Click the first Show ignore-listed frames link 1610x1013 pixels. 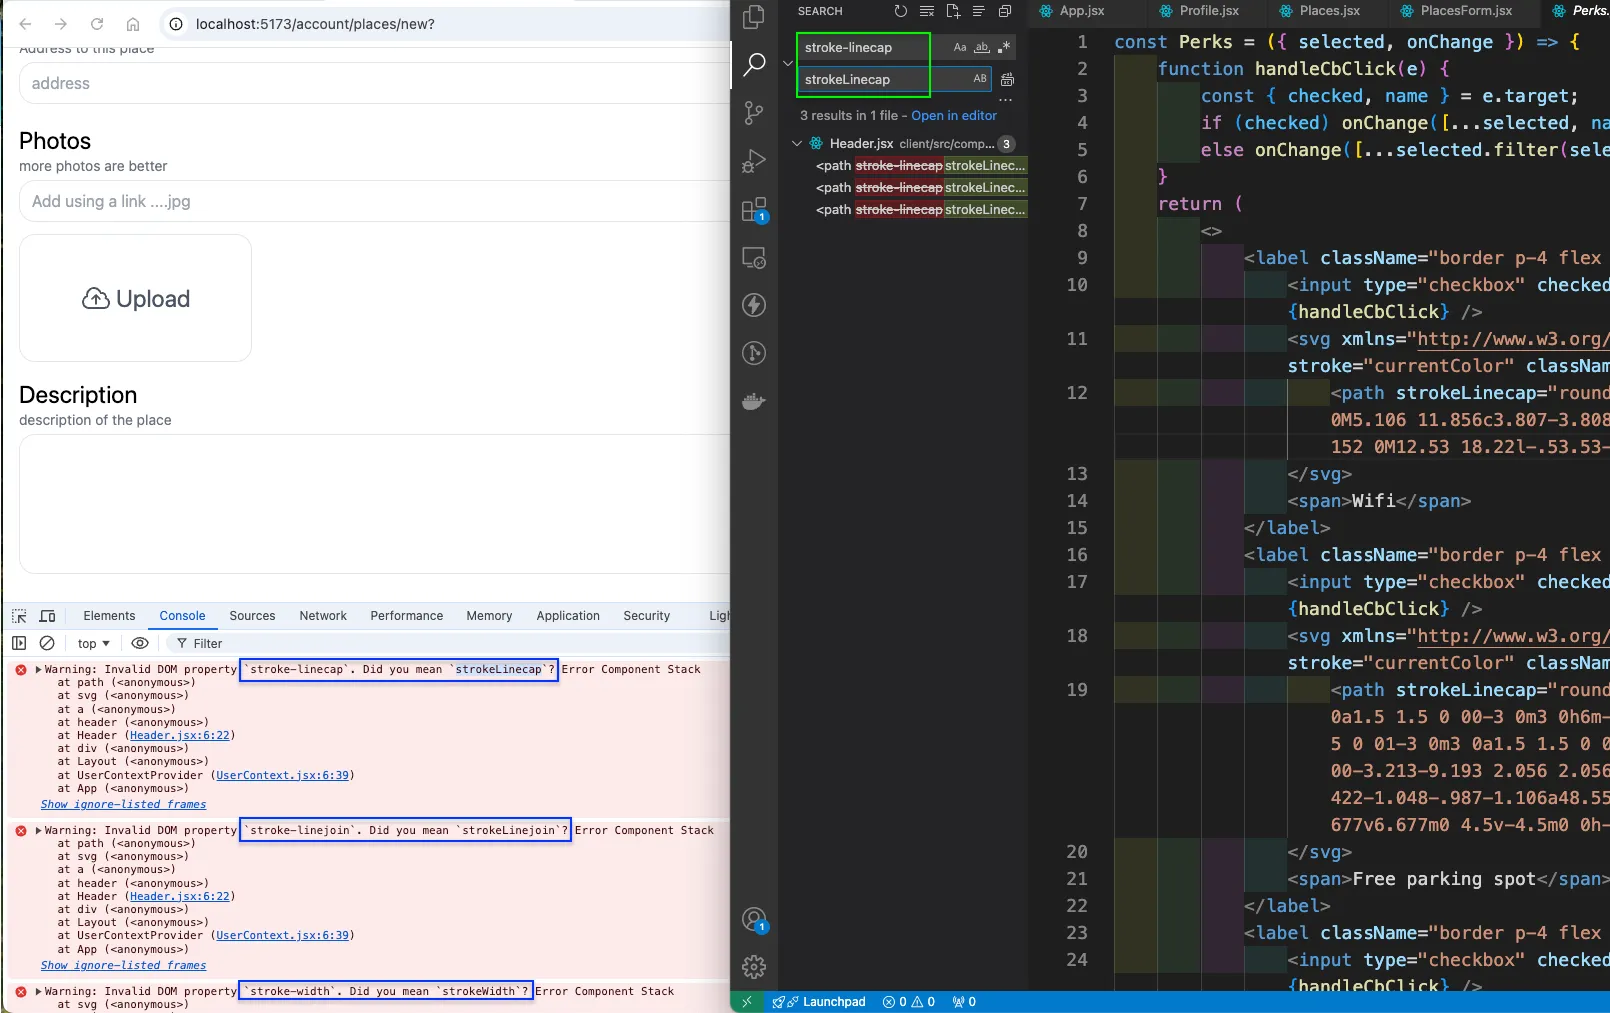(123, 805)
